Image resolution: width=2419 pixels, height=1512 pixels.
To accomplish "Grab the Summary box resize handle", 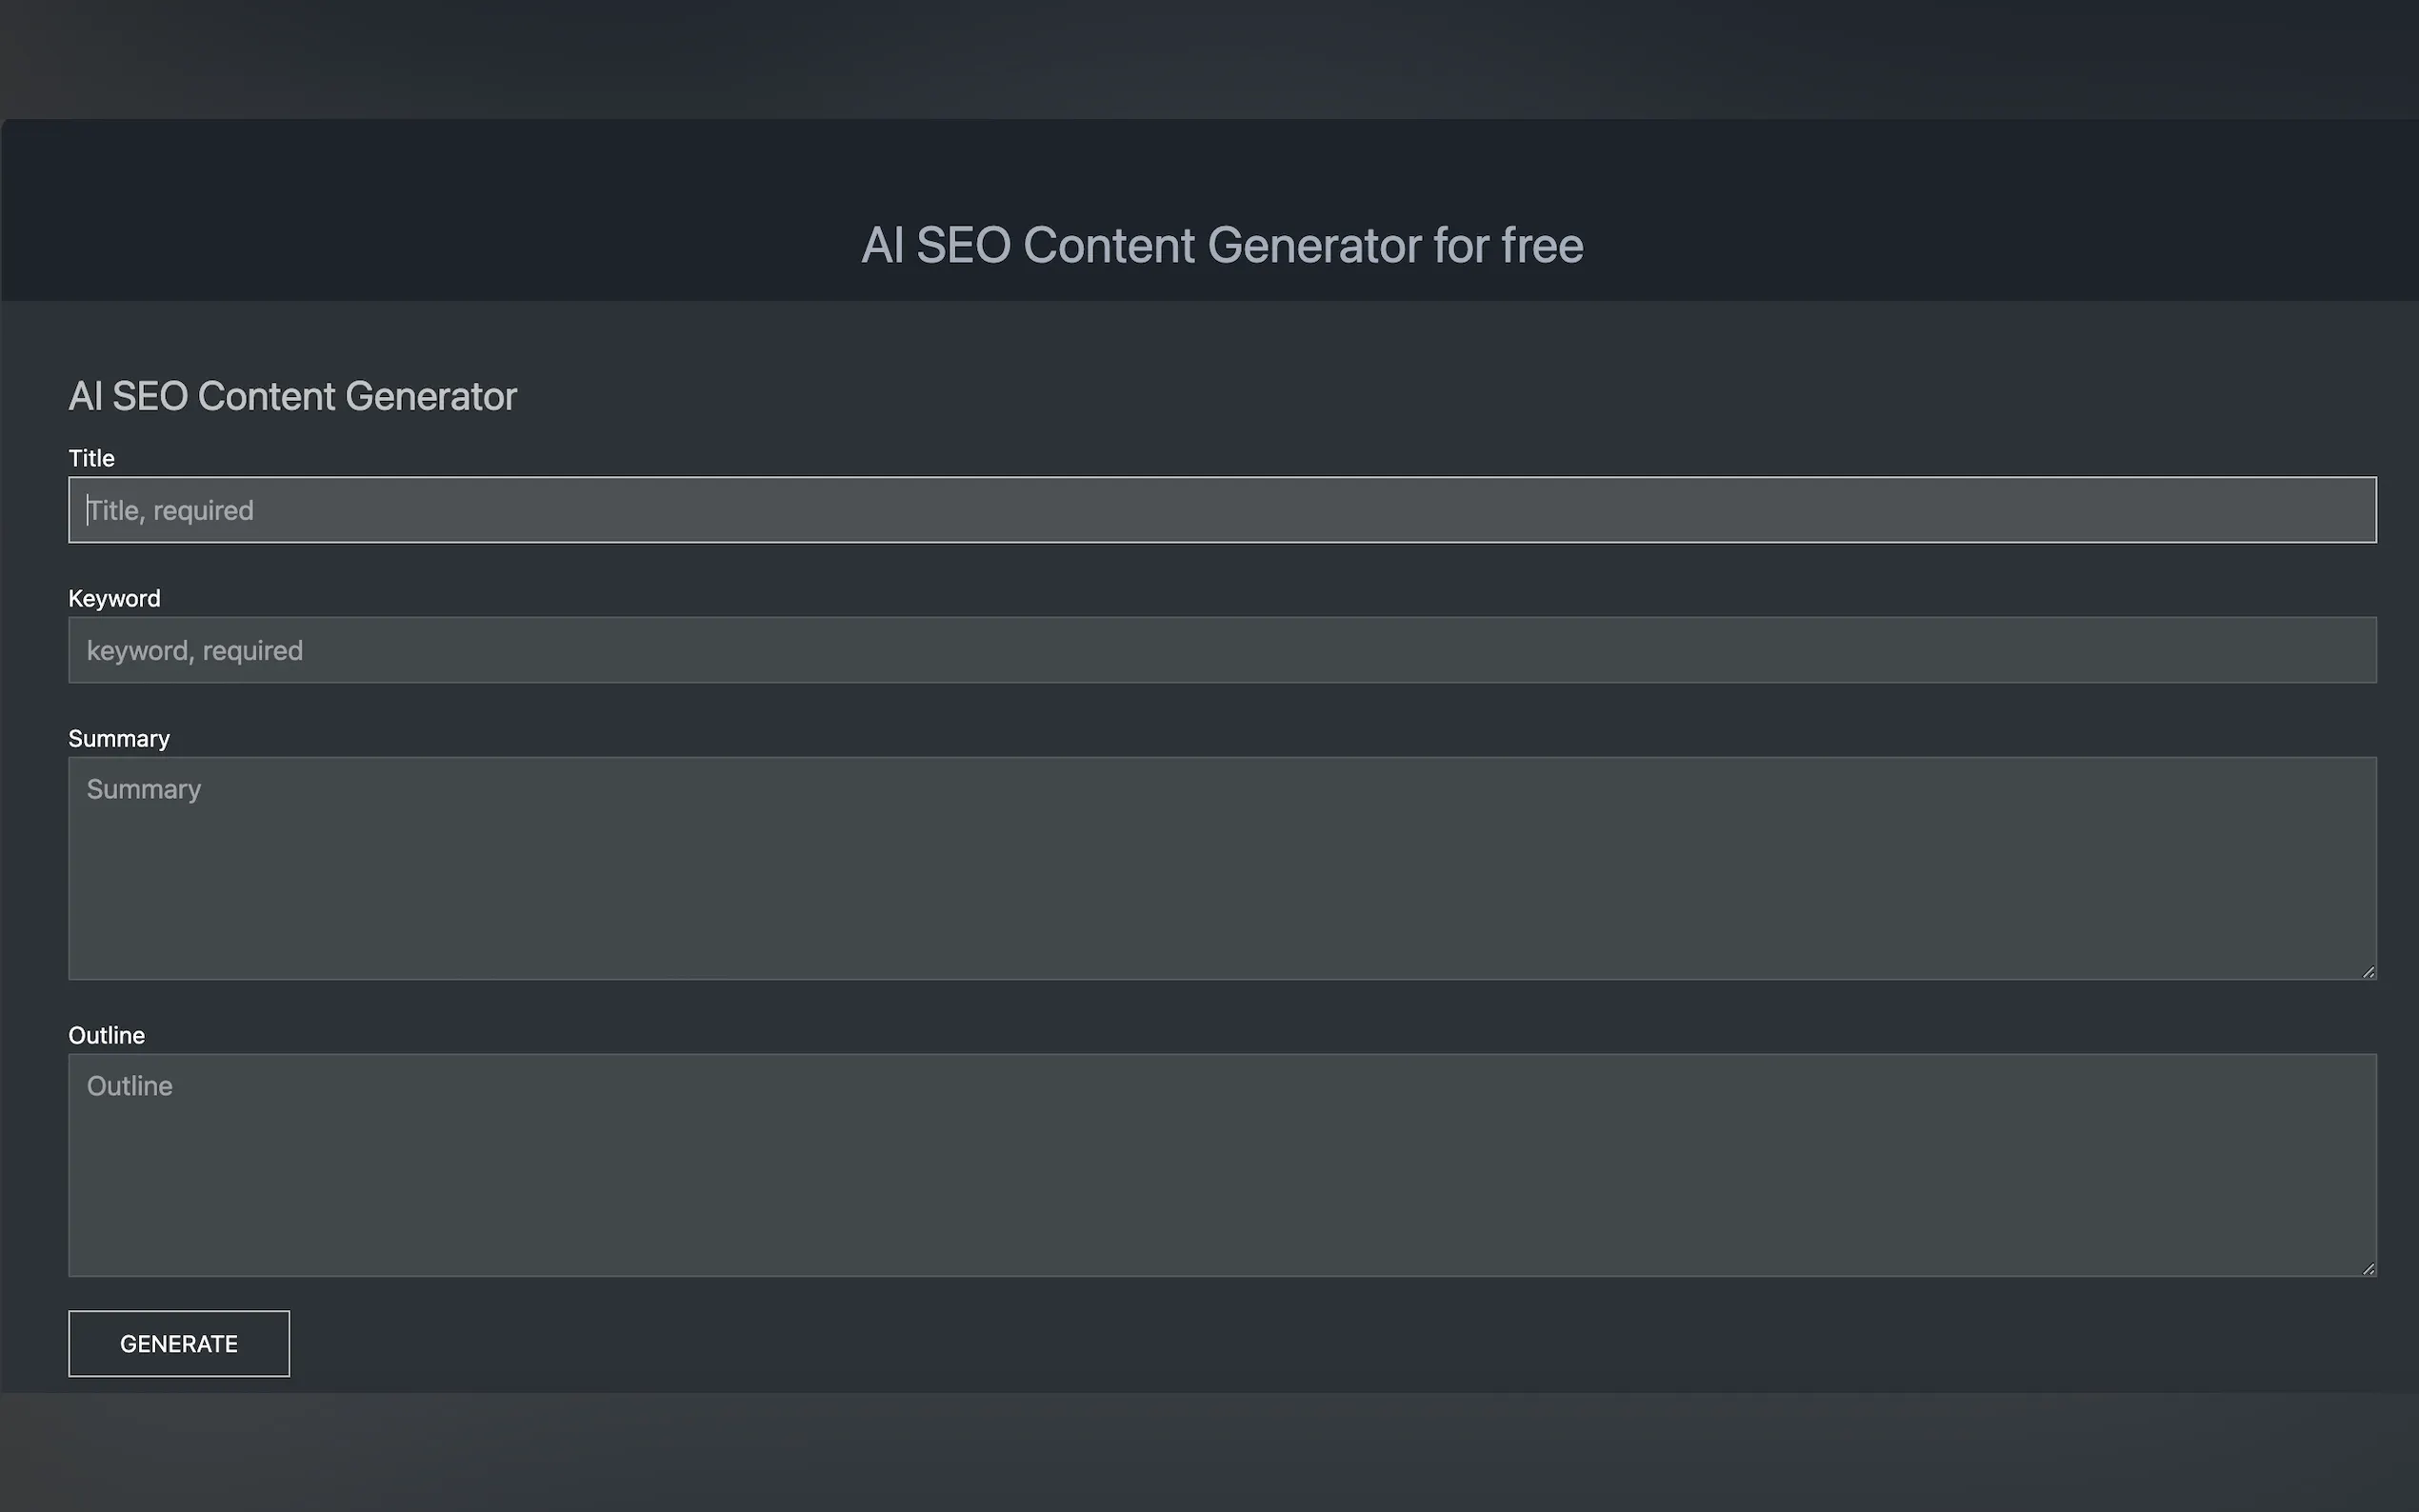I will (x=2368, y=971).
